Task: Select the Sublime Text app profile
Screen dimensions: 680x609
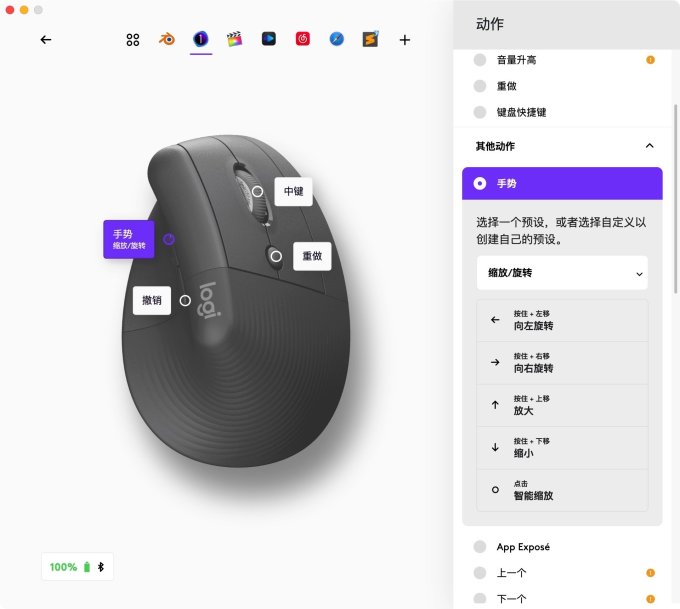Action: [371, 39]
